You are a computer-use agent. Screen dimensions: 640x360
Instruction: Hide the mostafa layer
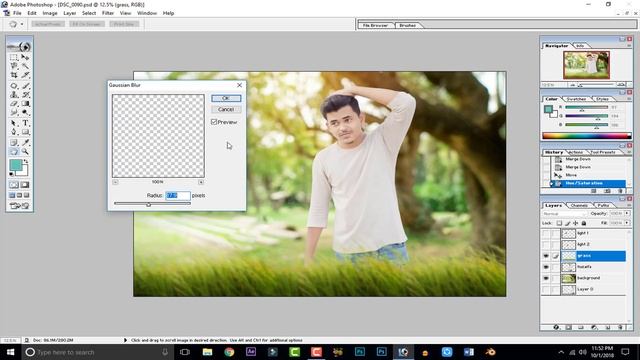[546, 267]
